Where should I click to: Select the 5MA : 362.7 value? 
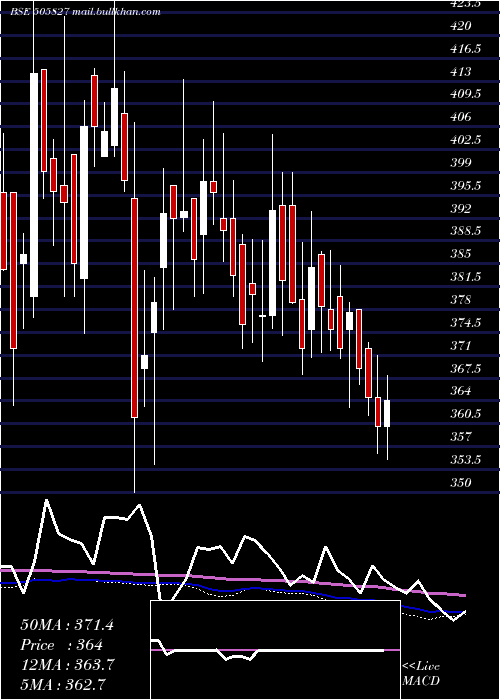click(x=62, y=684)
